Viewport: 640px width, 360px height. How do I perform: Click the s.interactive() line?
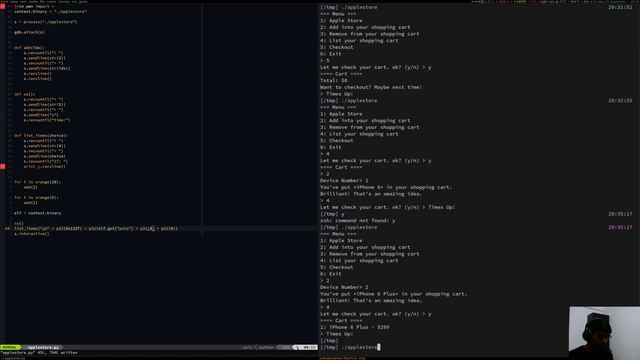click(x=31, y=234)
